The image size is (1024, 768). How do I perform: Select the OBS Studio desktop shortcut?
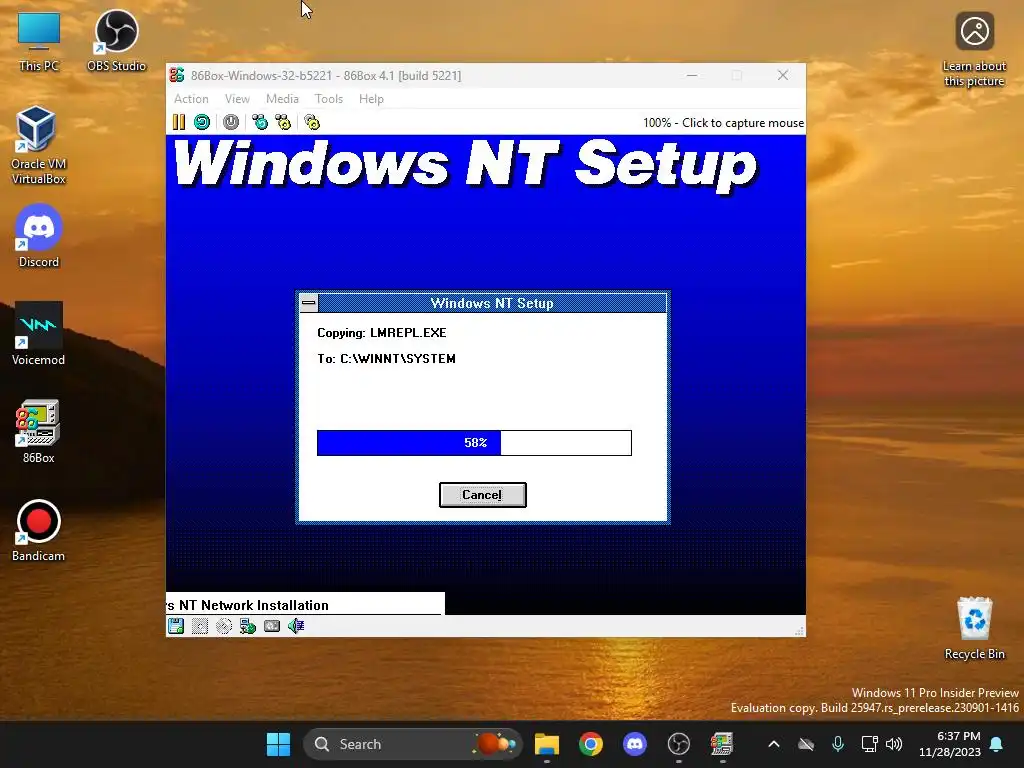coord(116,41)
